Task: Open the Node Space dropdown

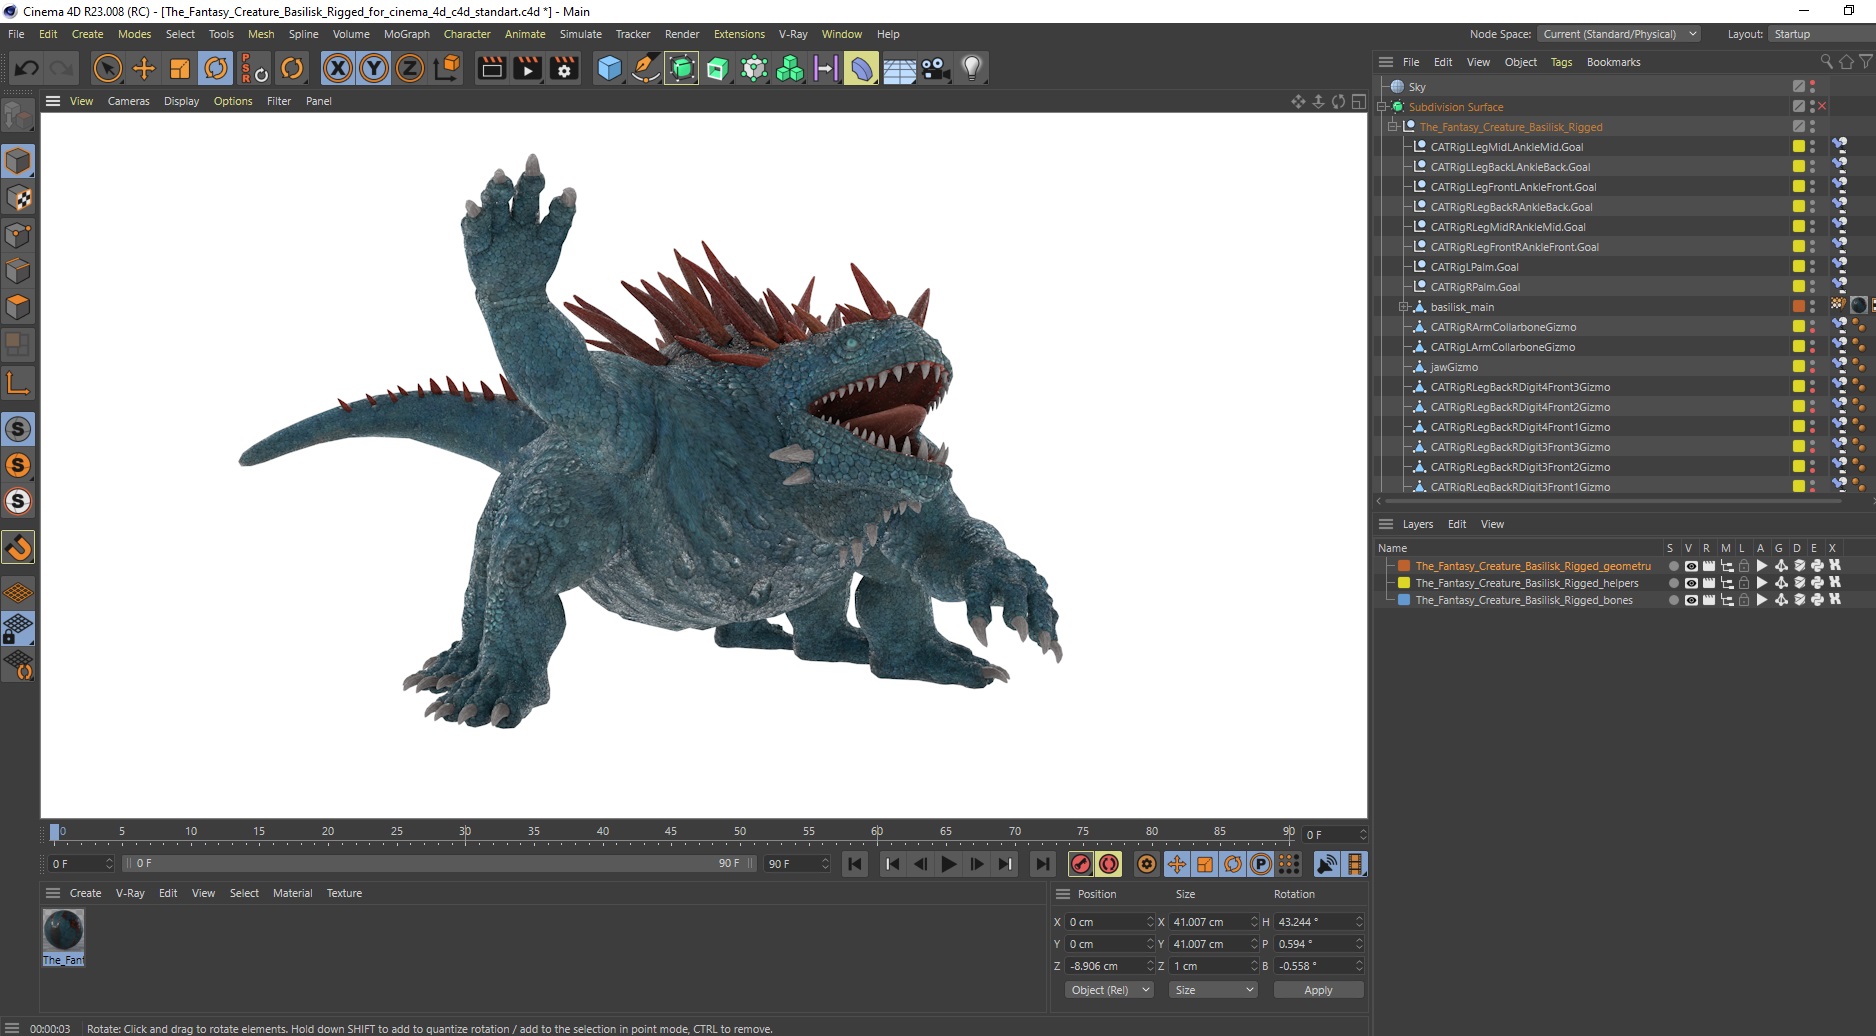Action: 1618,34
